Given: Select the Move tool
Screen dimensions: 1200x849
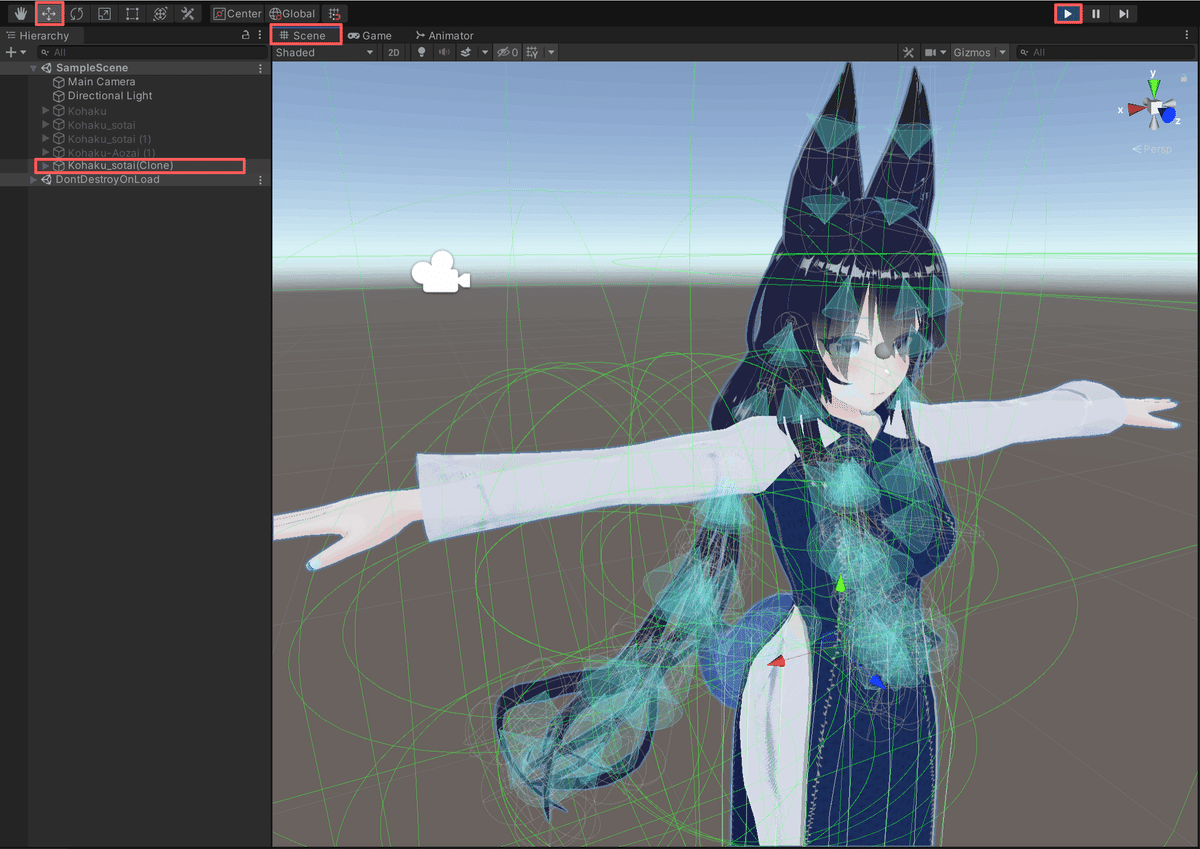Looking at the screenshot, I should 48,14.
